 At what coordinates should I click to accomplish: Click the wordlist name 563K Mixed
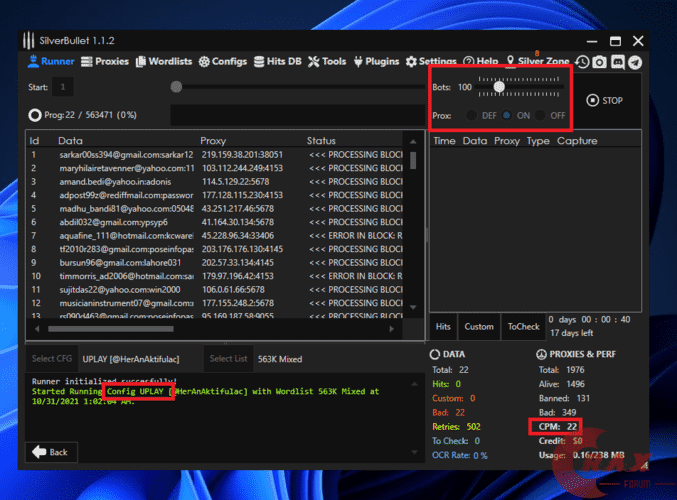click(x=280, y=359)
